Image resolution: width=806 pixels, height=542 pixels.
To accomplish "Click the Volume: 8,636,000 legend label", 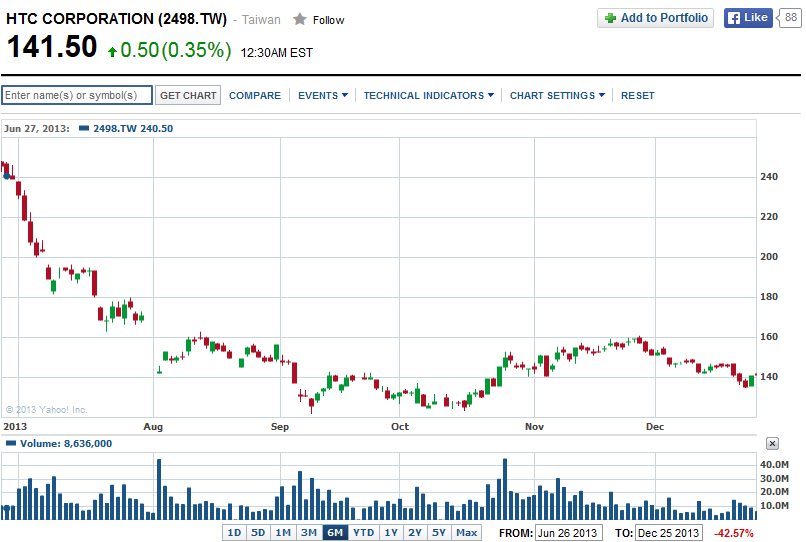I will (66, 443).
